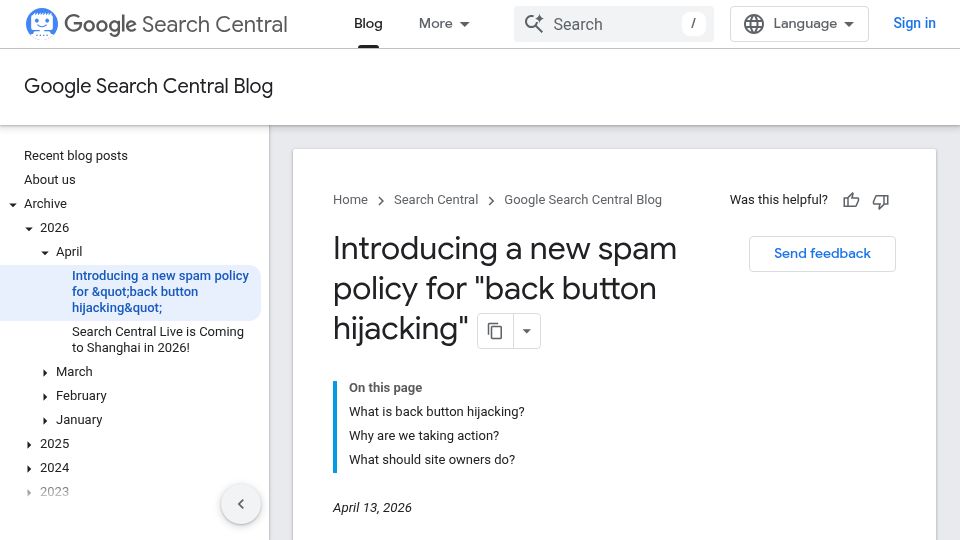Jump to Why are we taking action?

click(424, 435)
